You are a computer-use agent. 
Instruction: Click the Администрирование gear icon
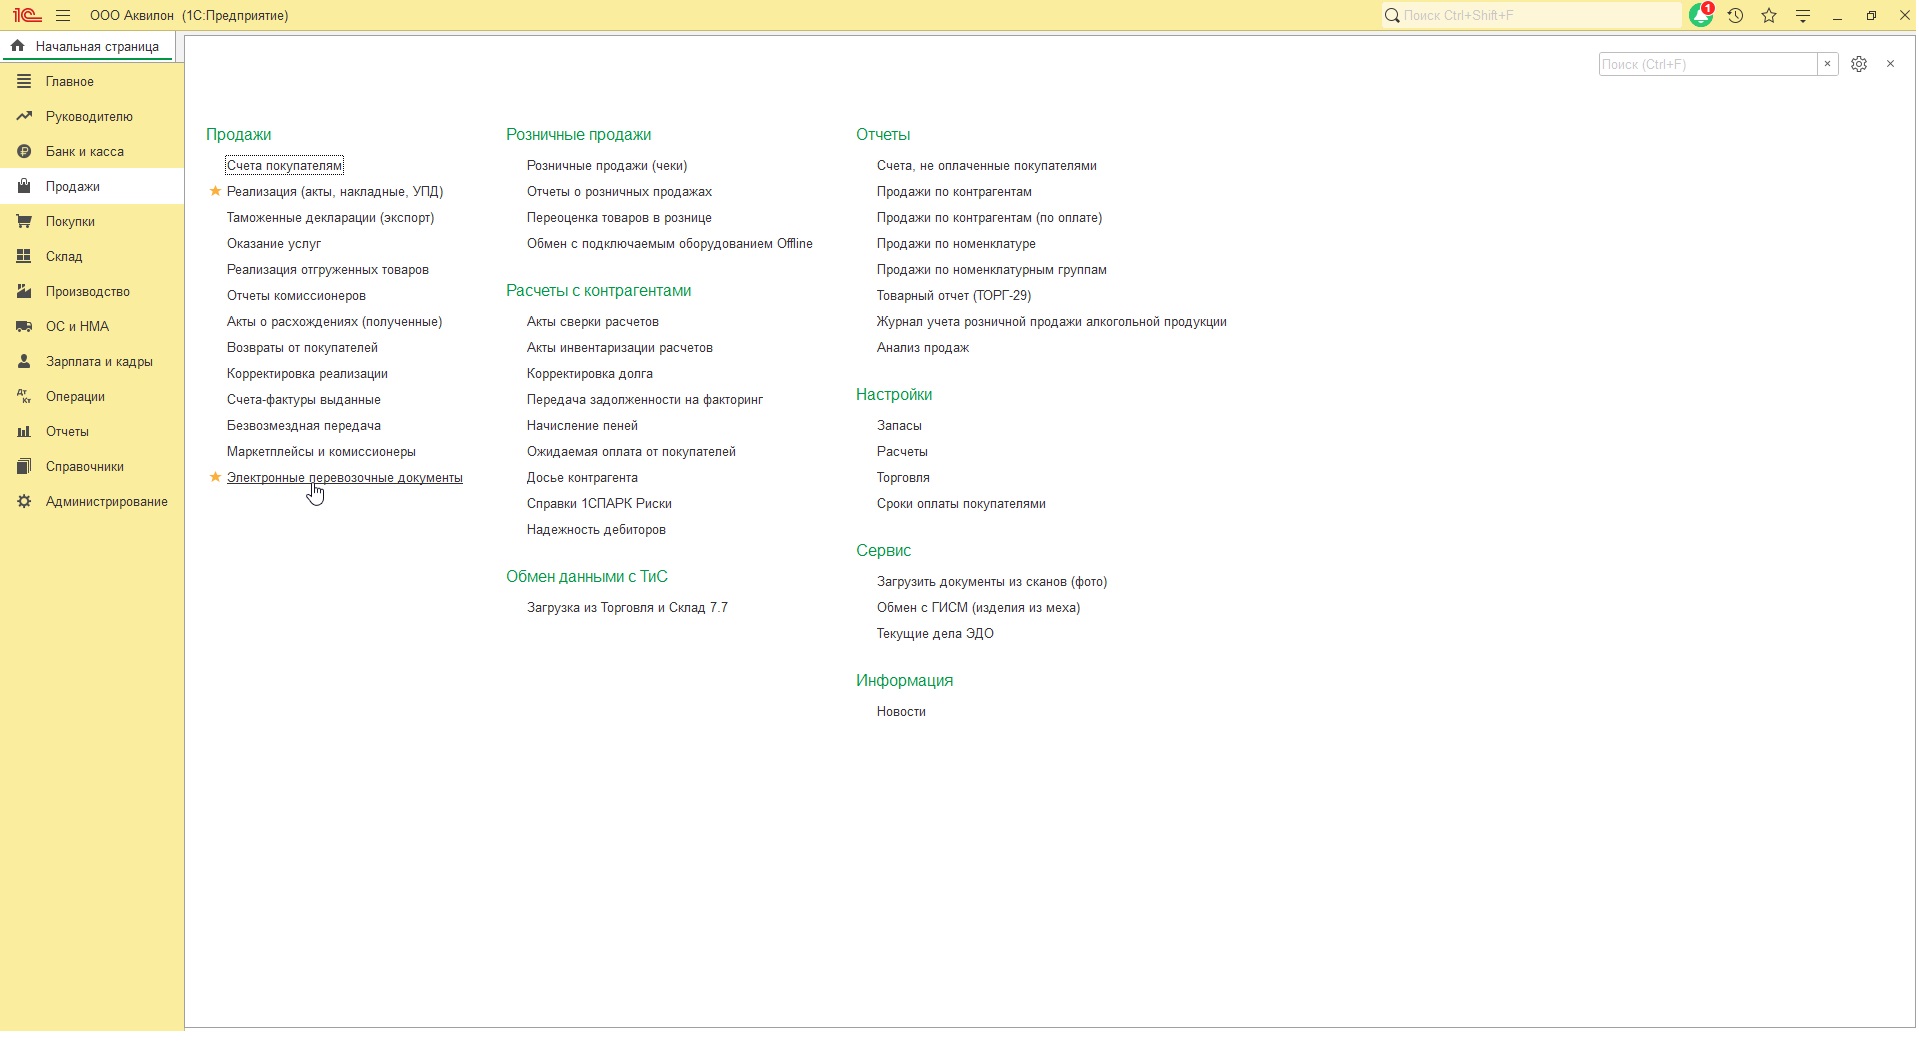[24, 501]
